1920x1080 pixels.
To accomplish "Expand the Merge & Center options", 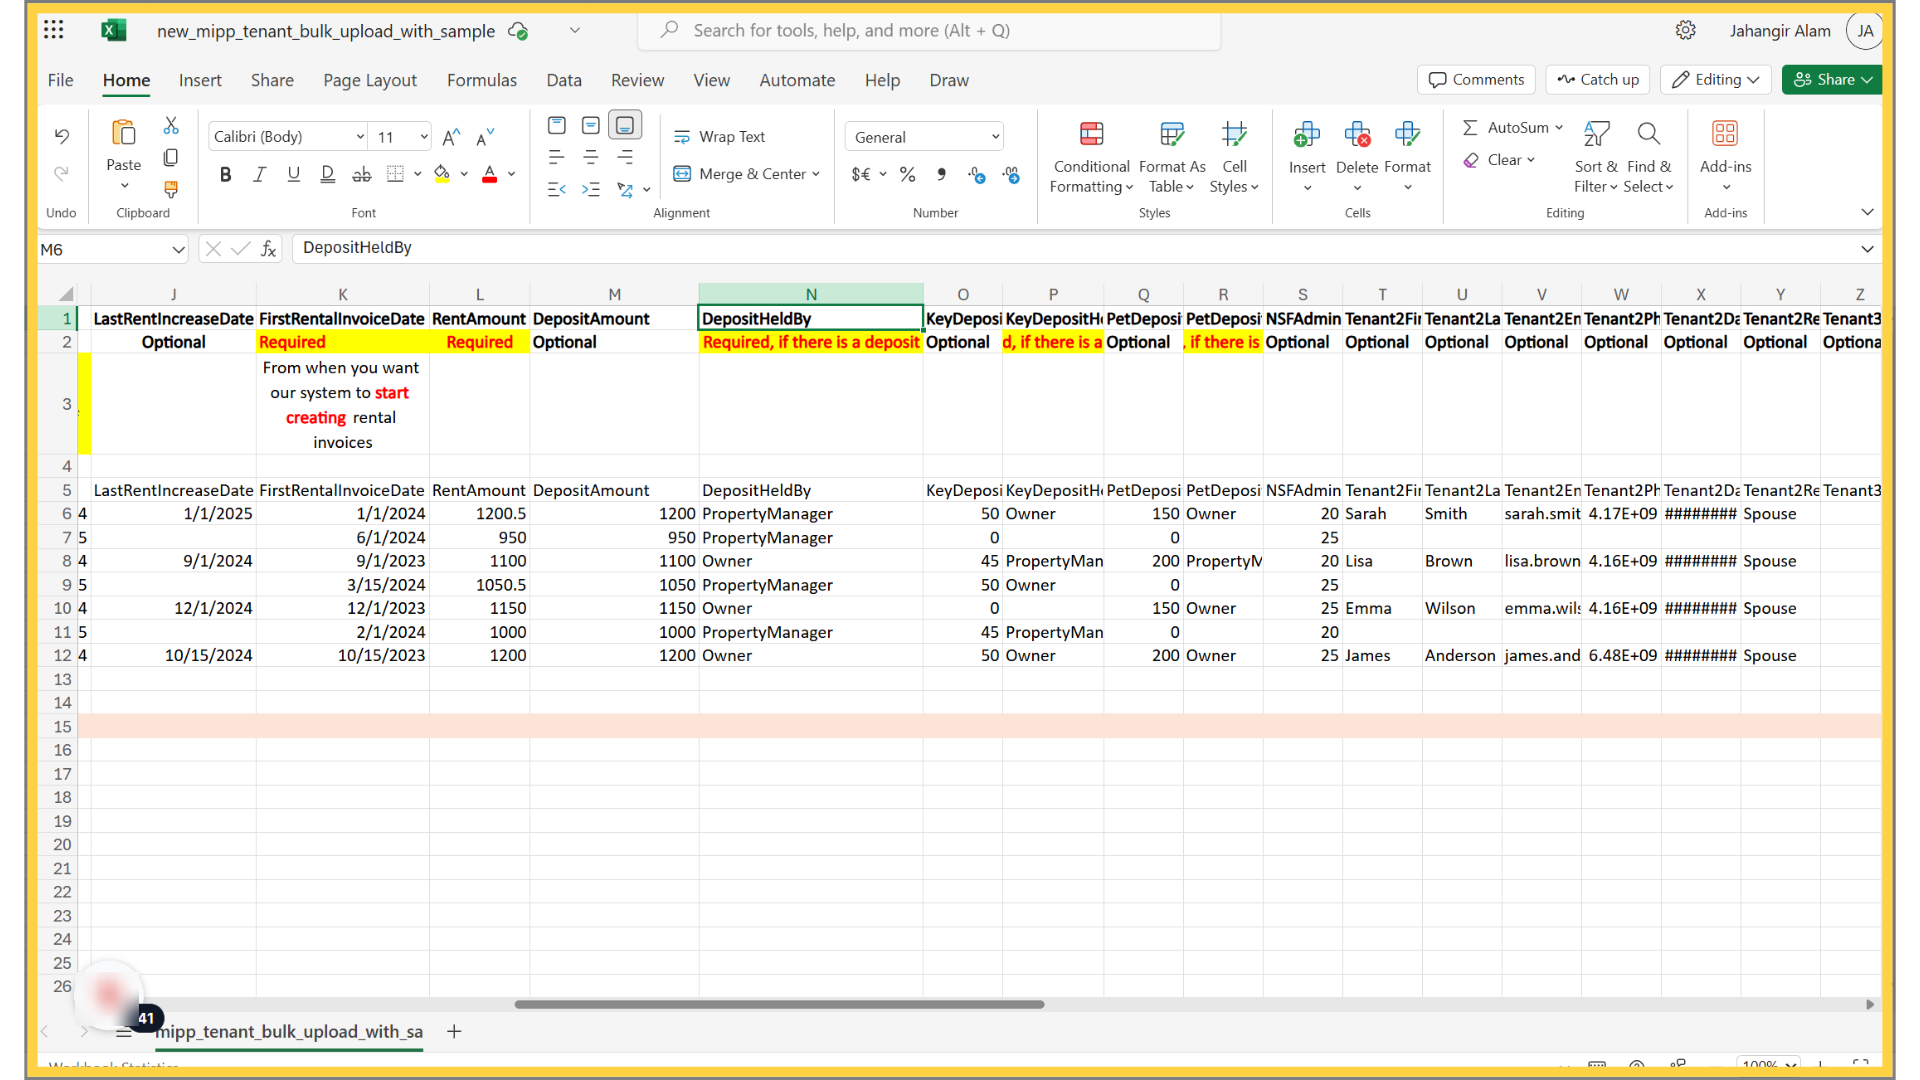I will [x=816, y=174].
